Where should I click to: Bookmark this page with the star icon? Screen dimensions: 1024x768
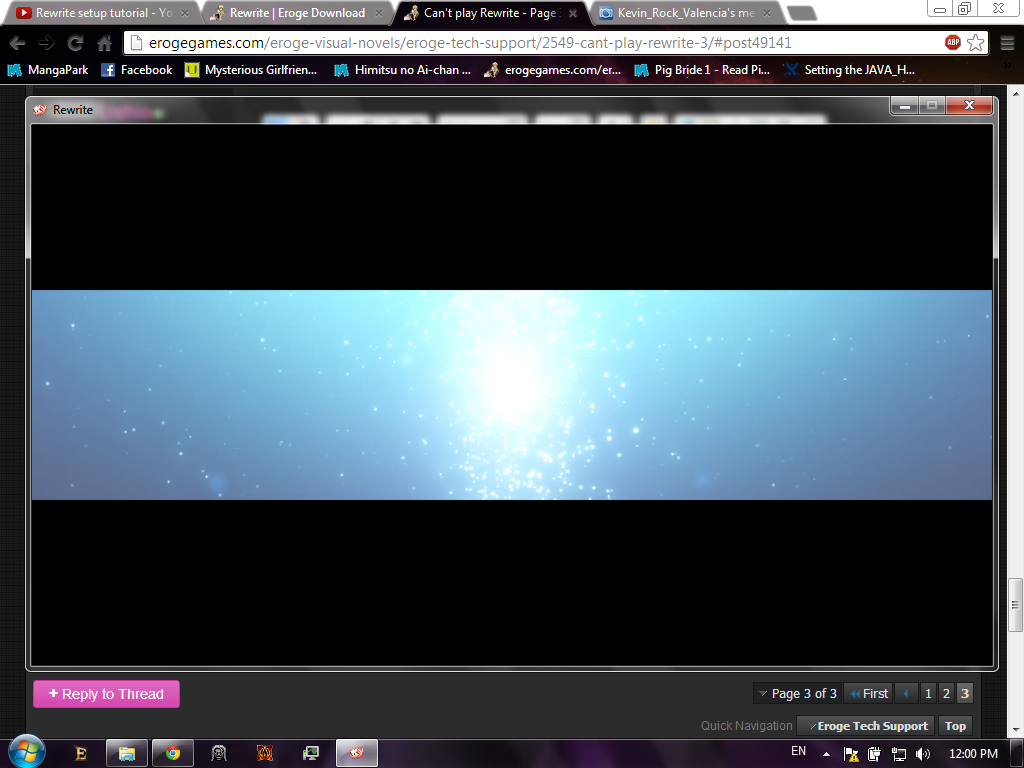[975, 43]
